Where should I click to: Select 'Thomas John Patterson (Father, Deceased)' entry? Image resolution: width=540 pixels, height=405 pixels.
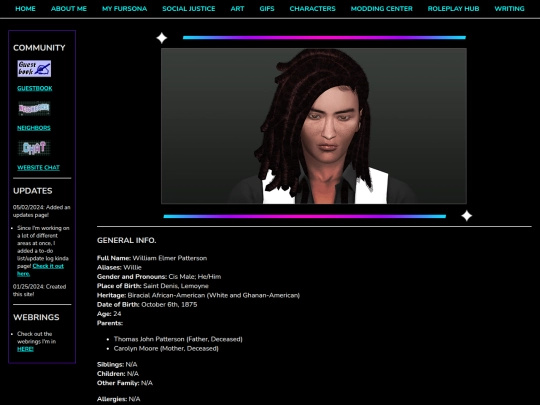[178, 339]
